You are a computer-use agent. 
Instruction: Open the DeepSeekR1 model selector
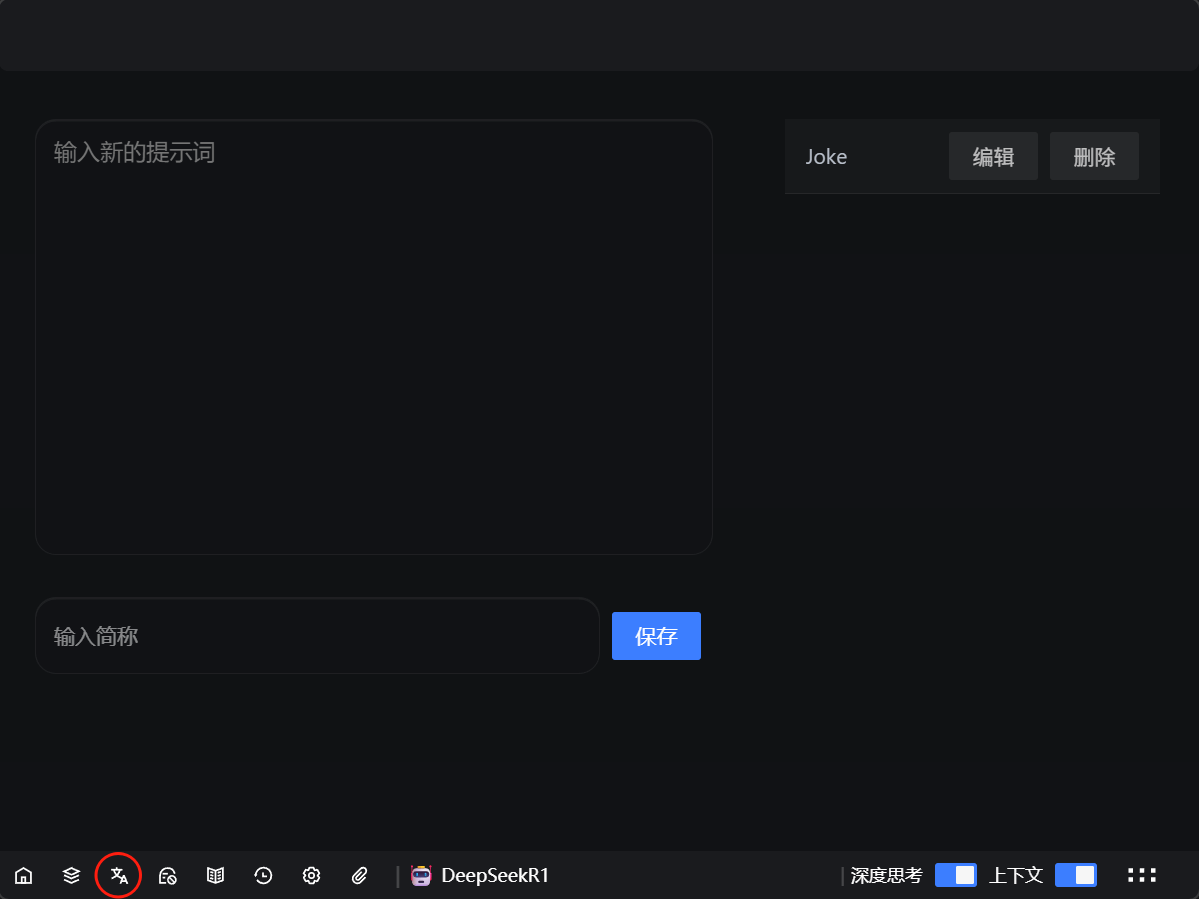click(x=495, y=876)
